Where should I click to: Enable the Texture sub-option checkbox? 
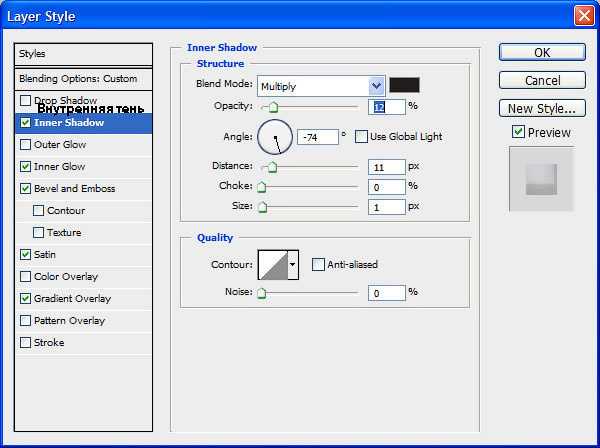38,233
